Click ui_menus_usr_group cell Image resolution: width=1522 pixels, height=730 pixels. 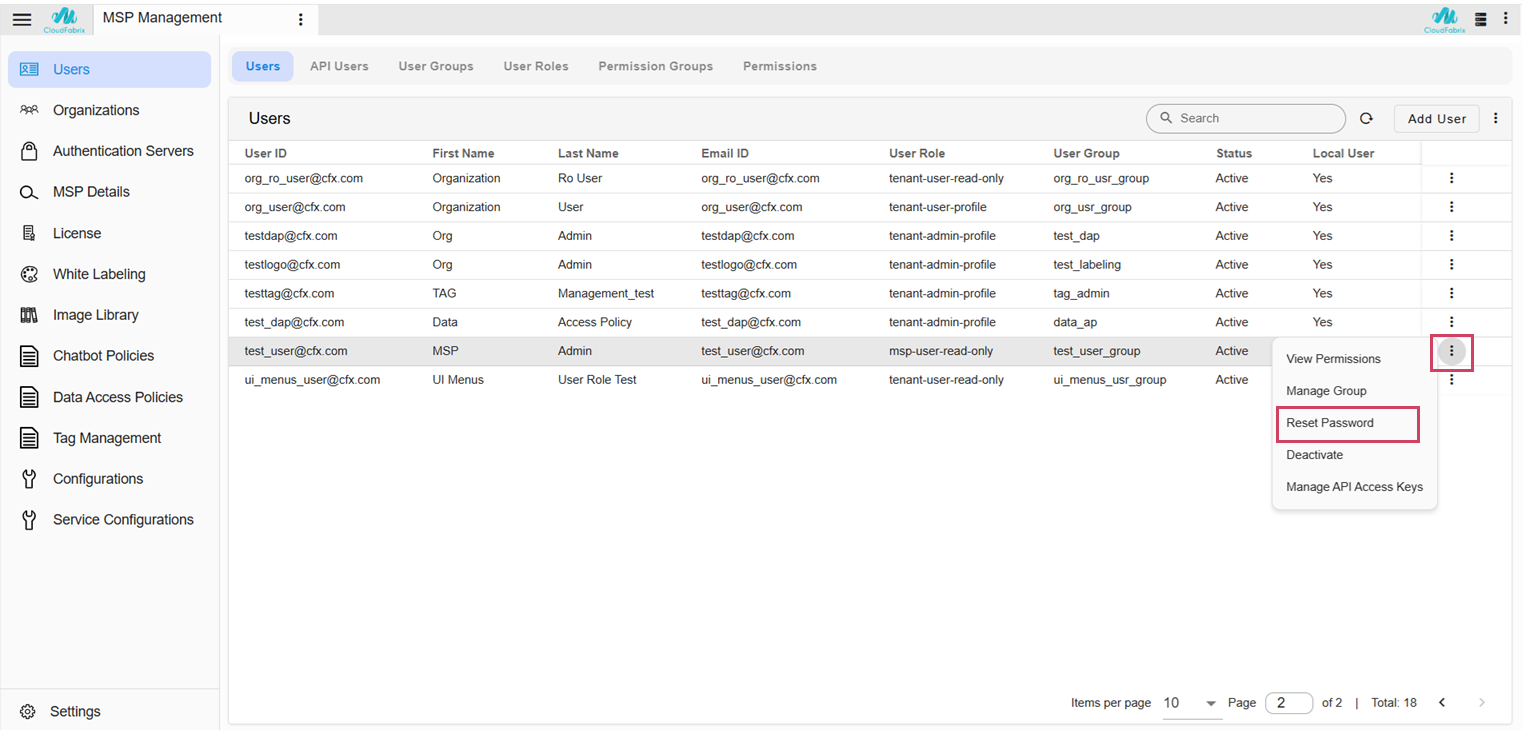coord(1110,380)
